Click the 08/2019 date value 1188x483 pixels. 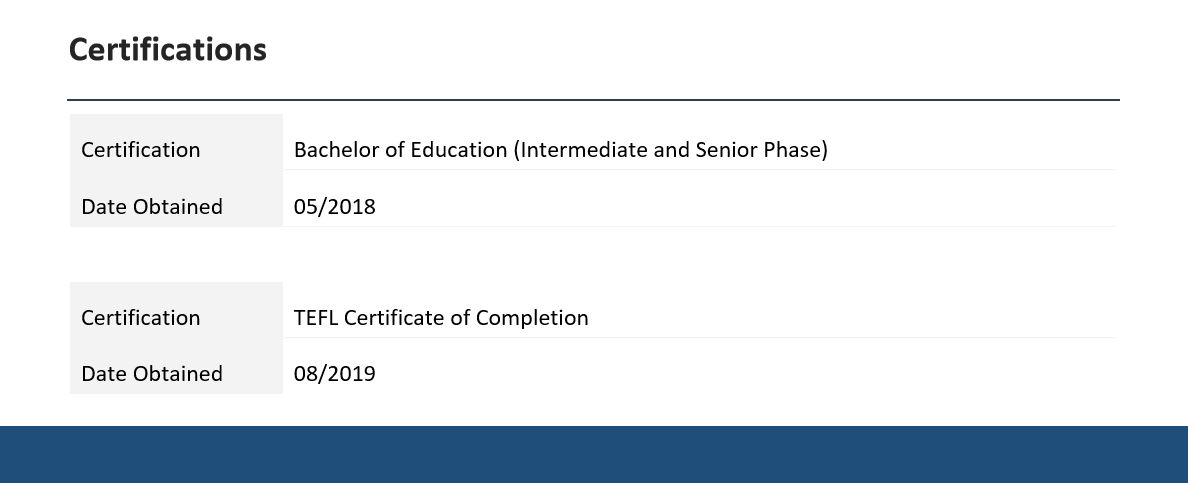(x=335, y=374)
